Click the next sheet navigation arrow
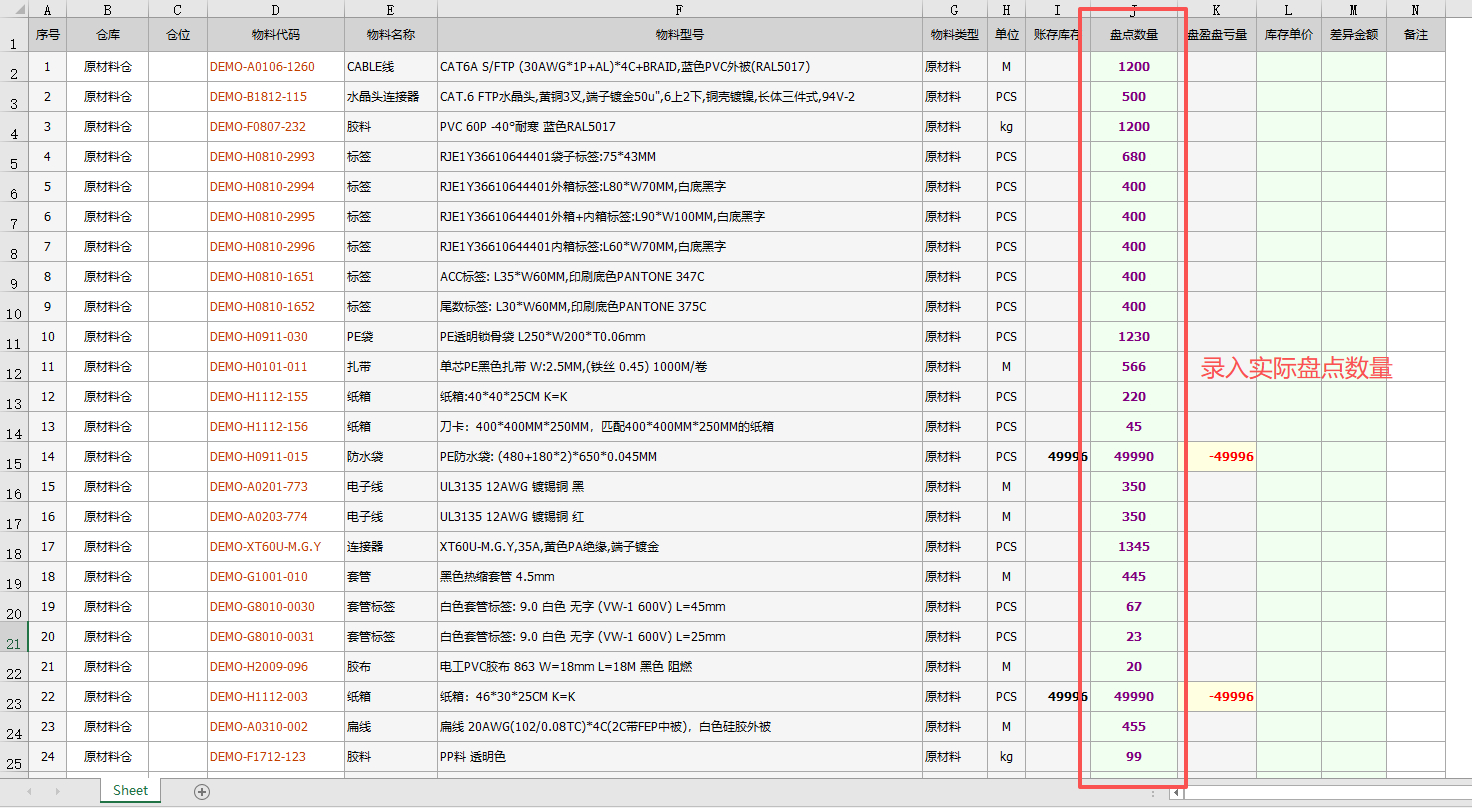 click(x=57, y=791)
